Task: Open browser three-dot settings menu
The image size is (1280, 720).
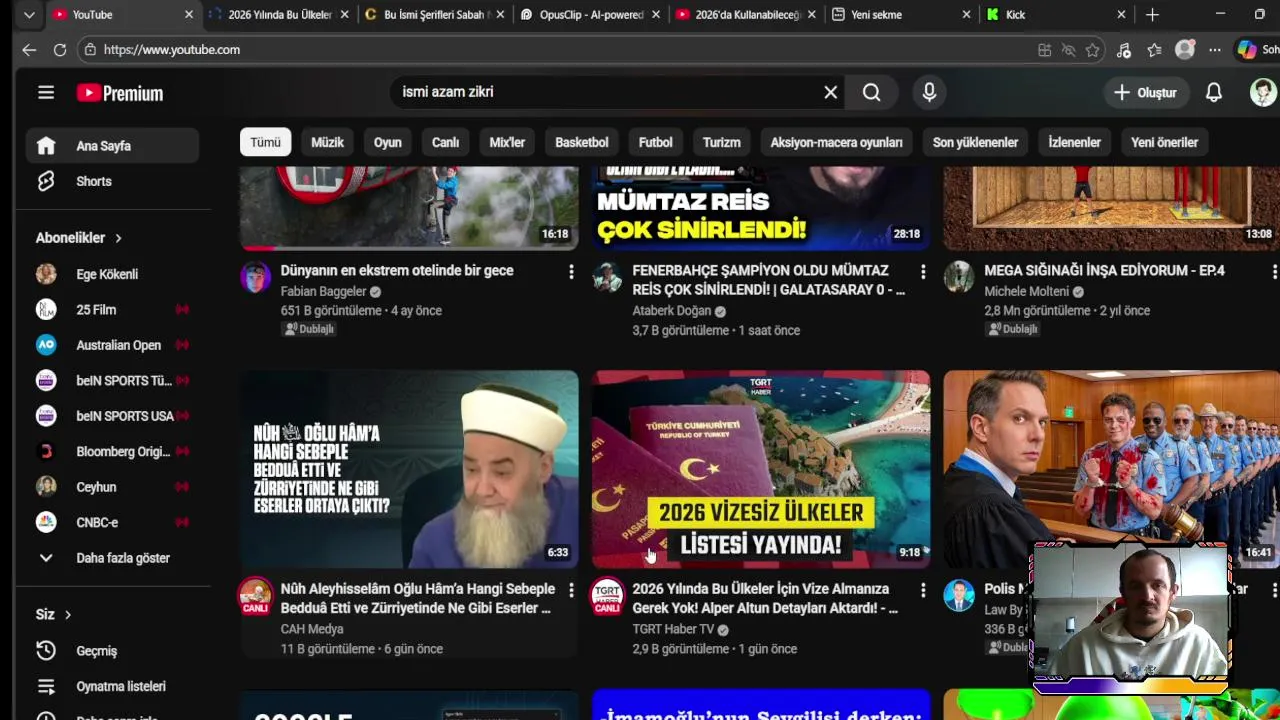Action: pyautogui.click(x=1214, y=50)
